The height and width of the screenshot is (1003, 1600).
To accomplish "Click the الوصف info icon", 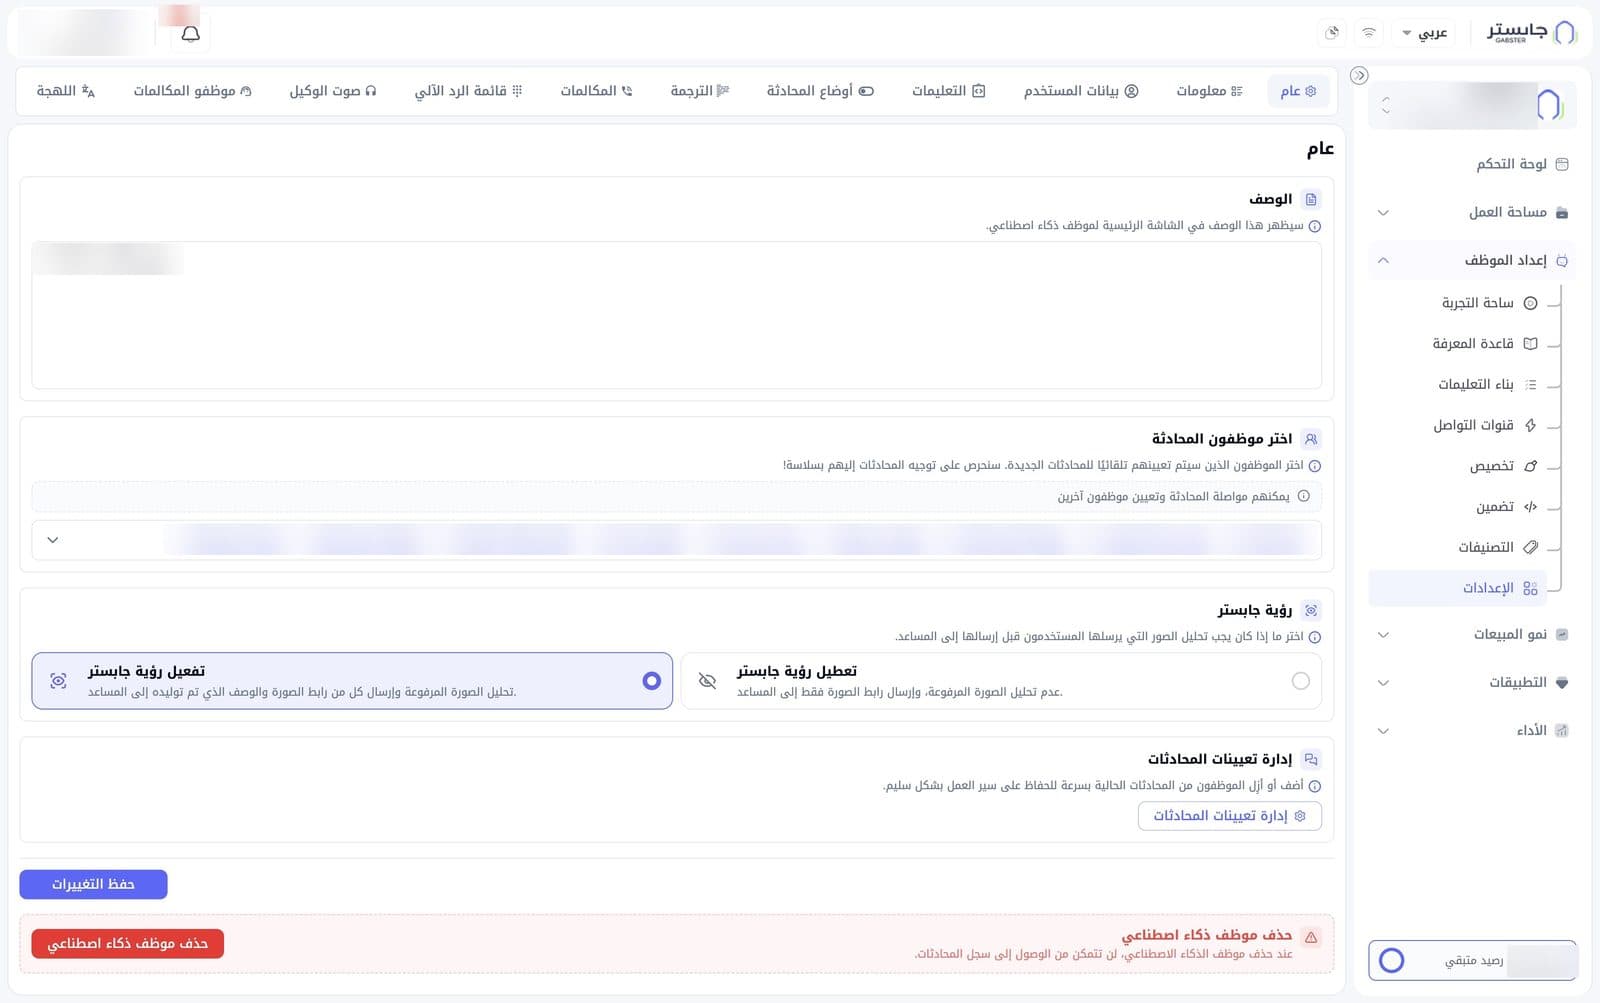I will point(1315,227).
